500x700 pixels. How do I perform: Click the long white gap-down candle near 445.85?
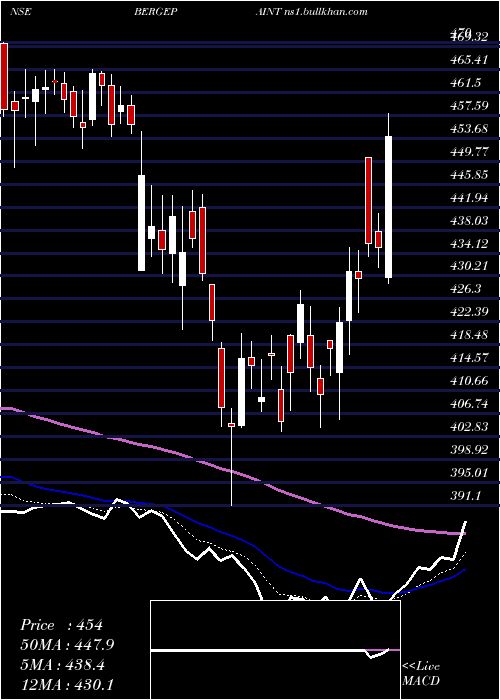click(x=141, y=223)
